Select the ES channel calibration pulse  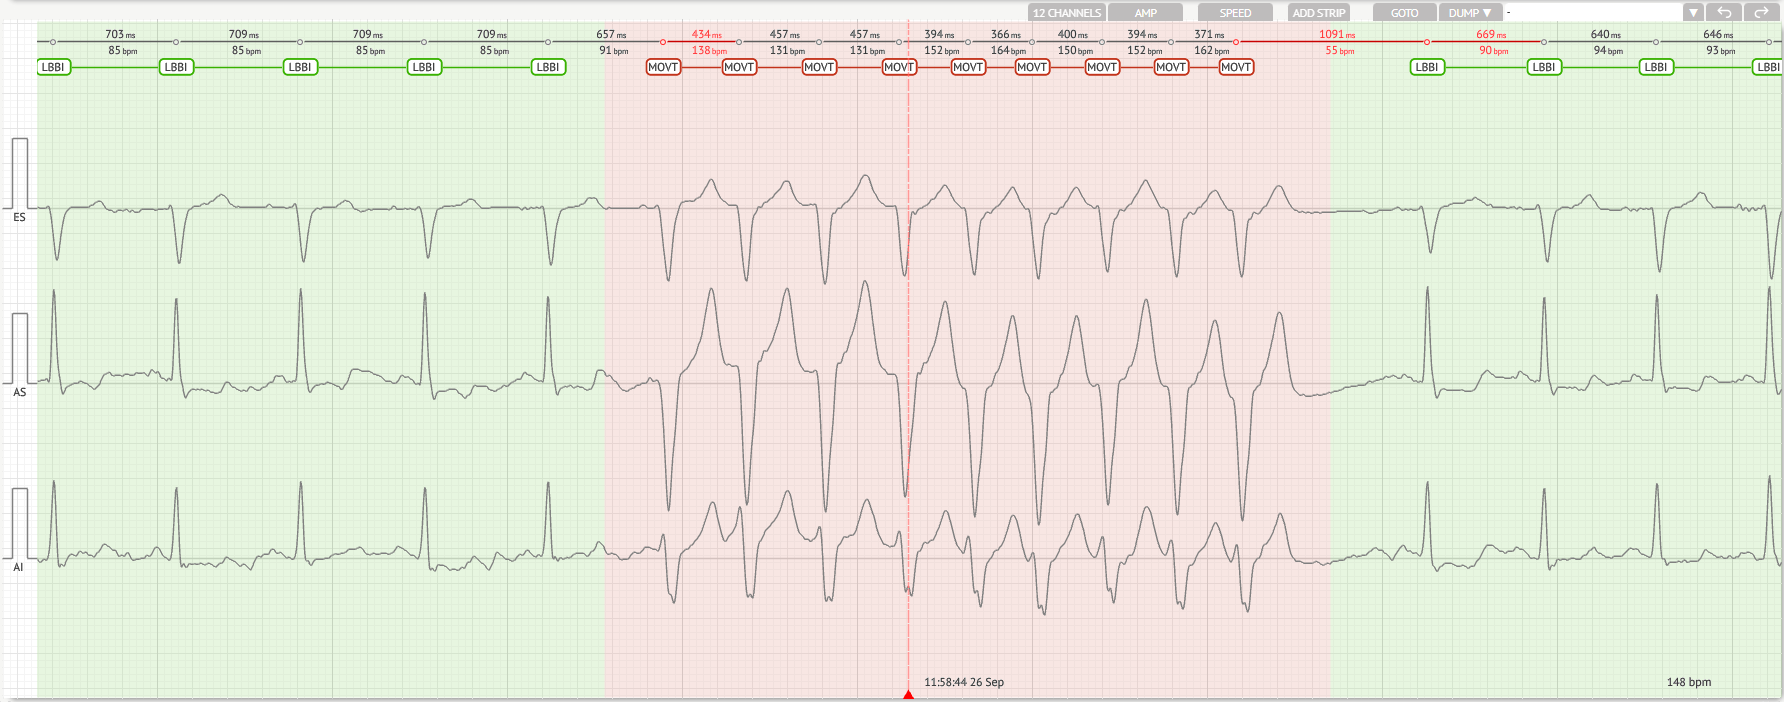(19, 173)
